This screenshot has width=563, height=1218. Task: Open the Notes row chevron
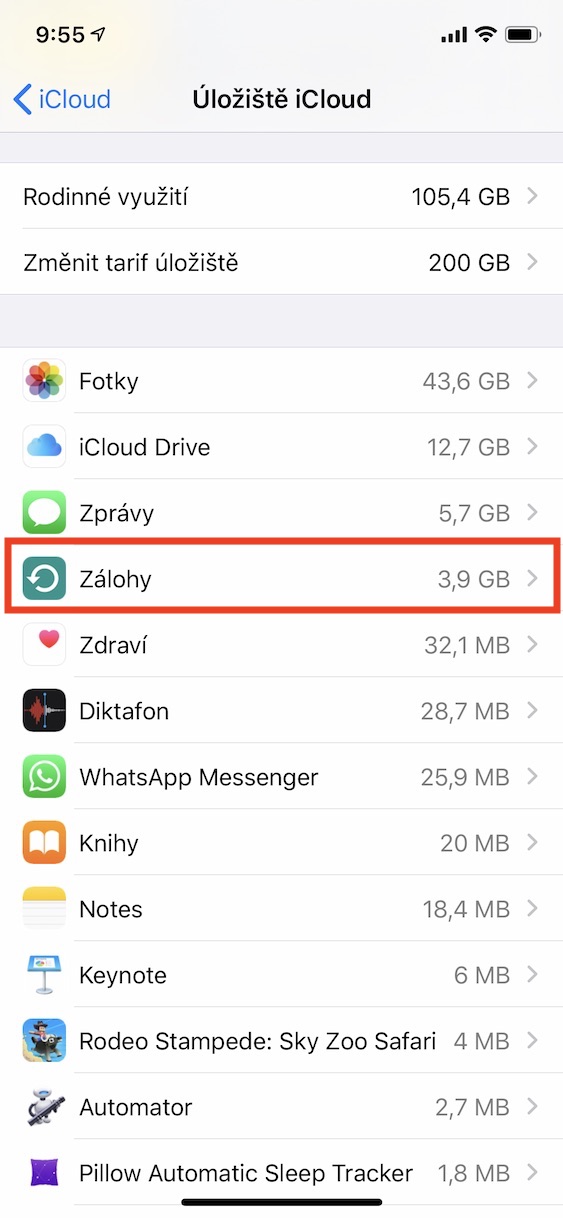tap(533, 909)
